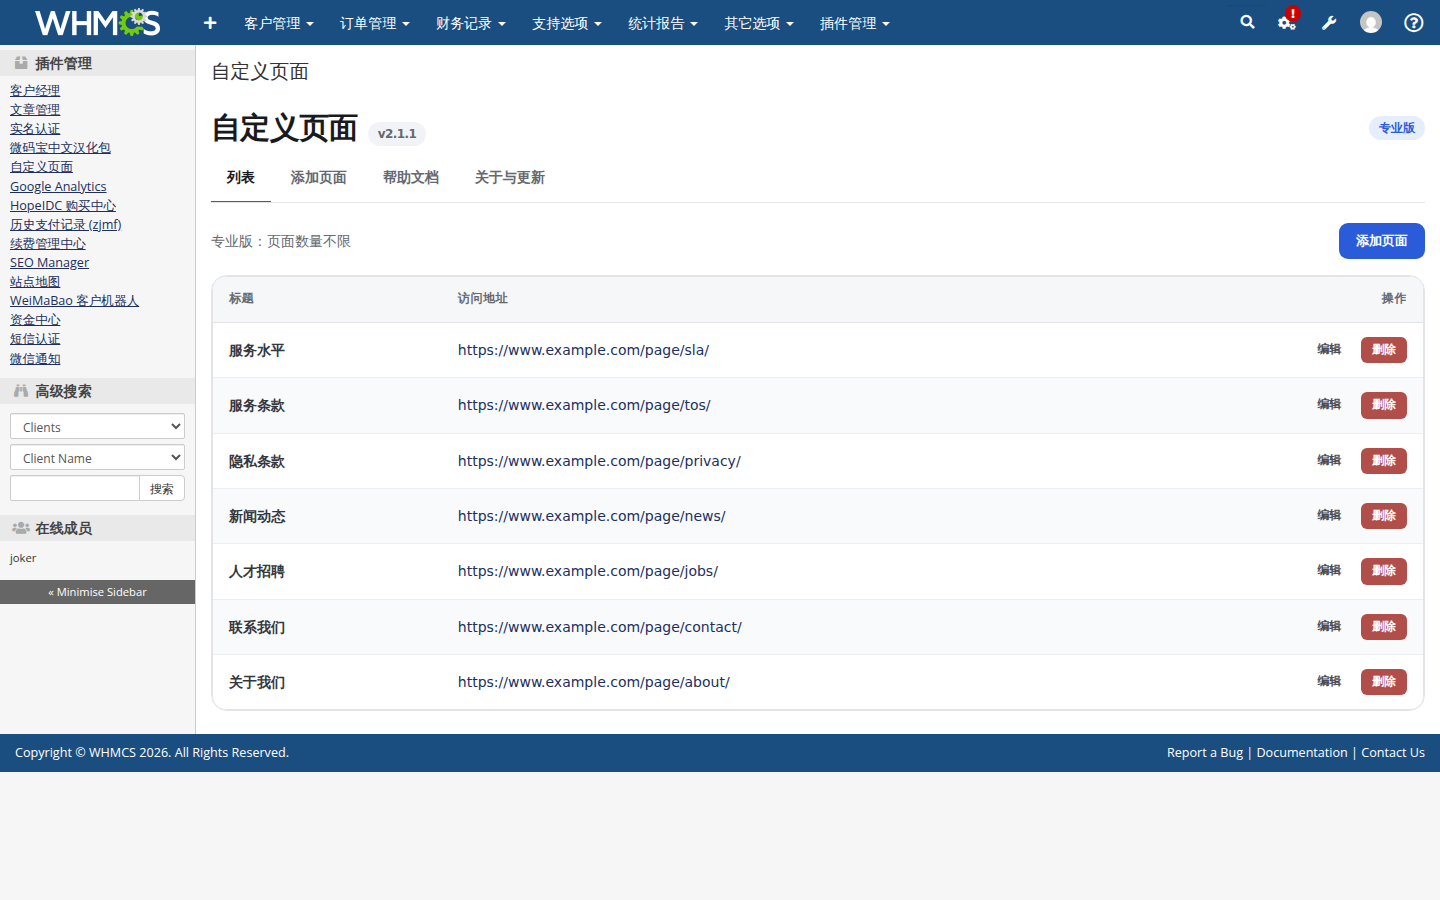Screen dimensions: 1440x900
Task: Expand the 客户管理 menu
Action: pyautogui.click(x=279, y=23)
